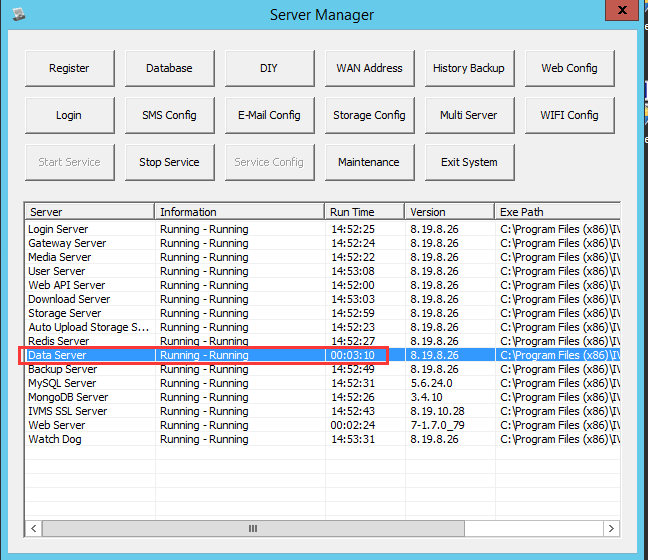Click Web Server version 7-1.7.0_79
This screenshot has width=648, height=560.
(x=437, y=426)
